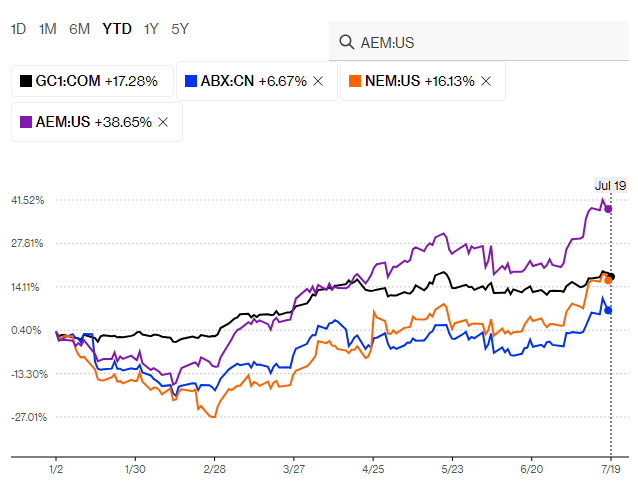Screen dimensions: 638x488
Task: Click the black GC1:COM color swatch
Action: (28, 81)
